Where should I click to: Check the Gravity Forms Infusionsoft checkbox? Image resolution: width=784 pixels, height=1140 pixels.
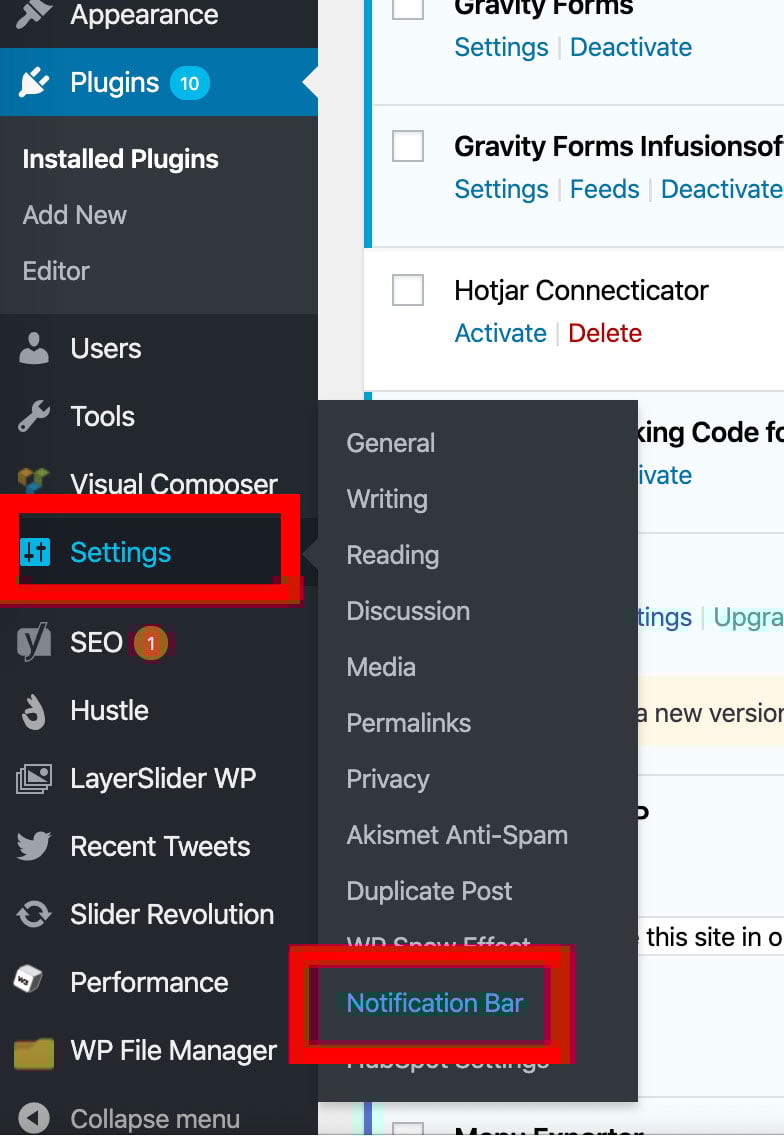click(x=408, y=146)
